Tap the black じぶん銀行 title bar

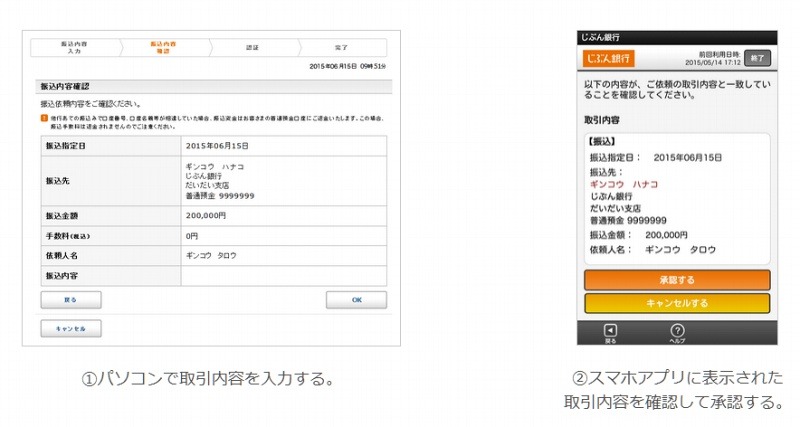point(677,37)
